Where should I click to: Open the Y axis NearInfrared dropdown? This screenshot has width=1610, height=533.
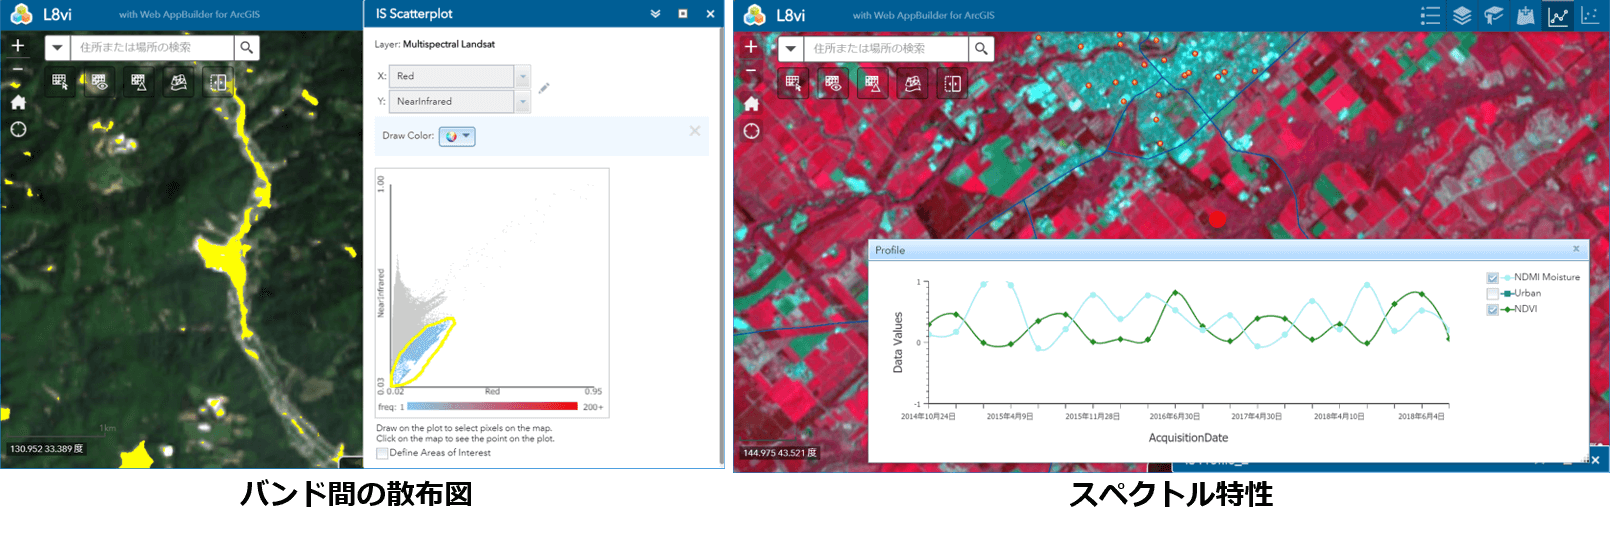point(522,101)
